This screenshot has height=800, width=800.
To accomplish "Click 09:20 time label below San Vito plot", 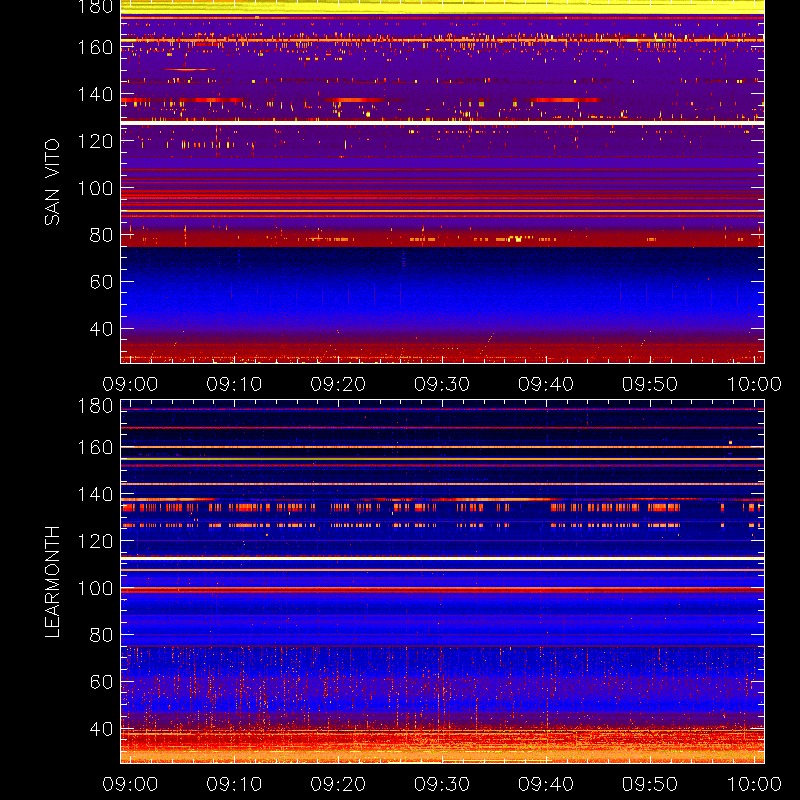I will tap(338, 384).
